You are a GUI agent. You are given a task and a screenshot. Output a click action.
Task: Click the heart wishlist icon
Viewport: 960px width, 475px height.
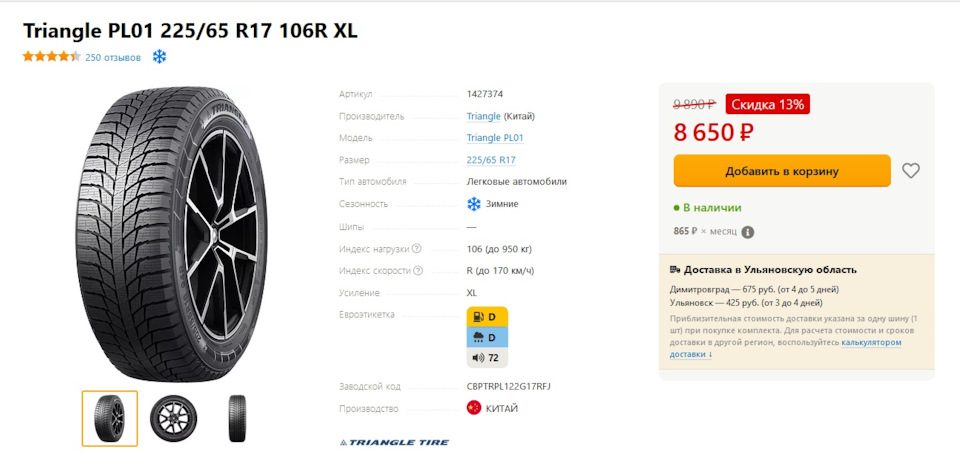(910, 171)
